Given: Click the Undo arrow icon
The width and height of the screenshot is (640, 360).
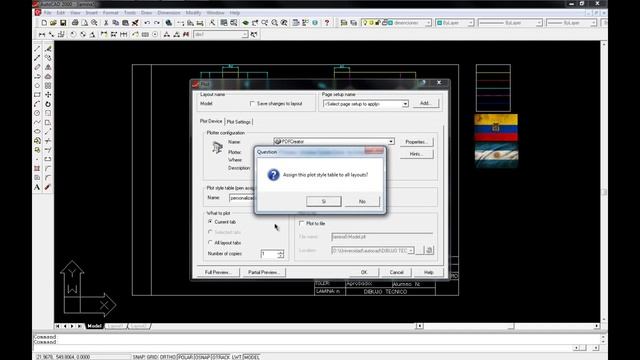Looking at the screenshot, I should (147, 23).
